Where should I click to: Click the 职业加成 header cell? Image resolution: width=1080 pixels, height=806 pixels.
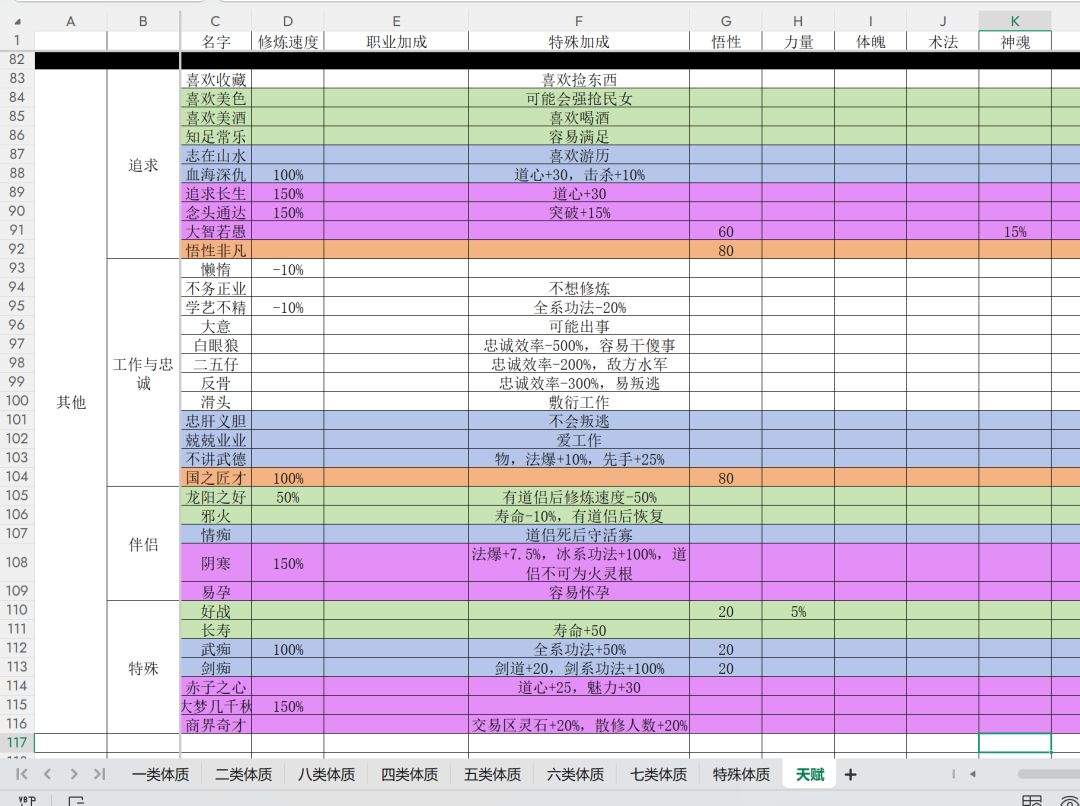point(396,41)
